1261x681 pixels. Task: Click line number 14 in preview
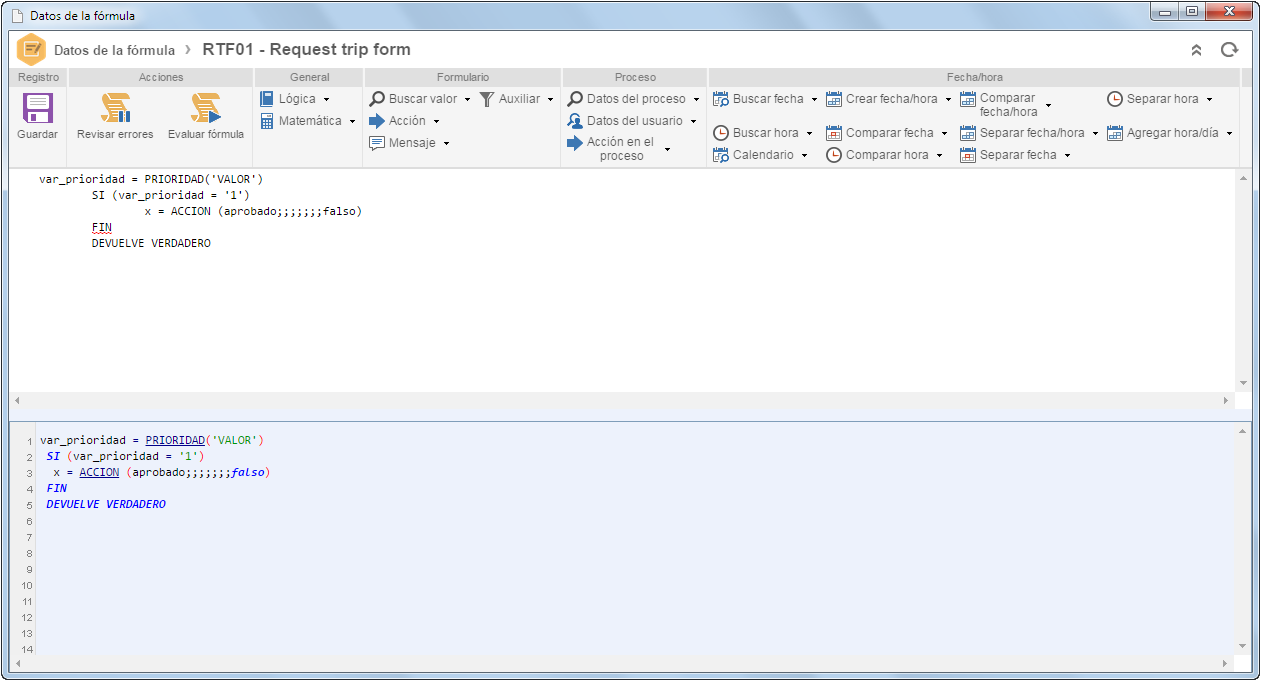click(x=27, y=650)
